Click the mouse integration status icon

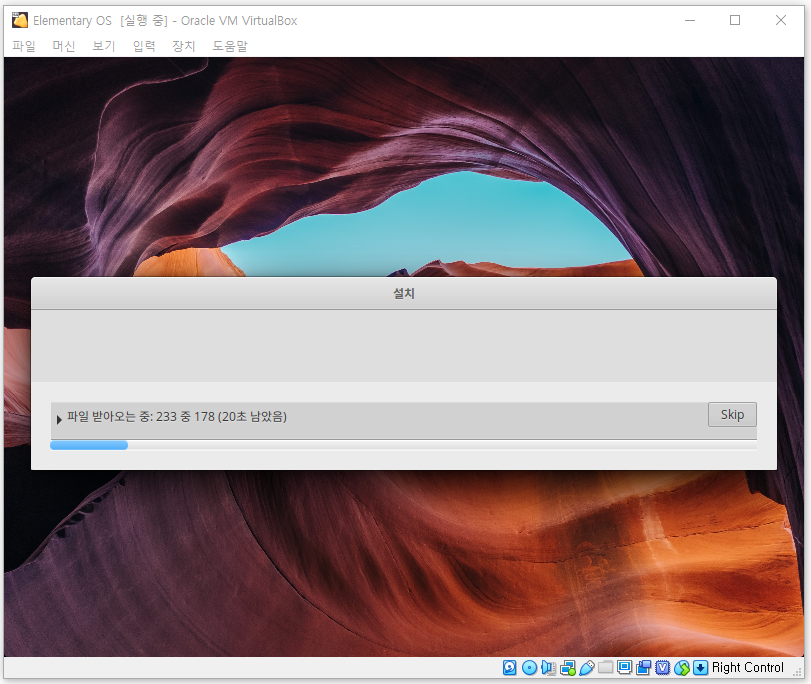coord(682,667)
